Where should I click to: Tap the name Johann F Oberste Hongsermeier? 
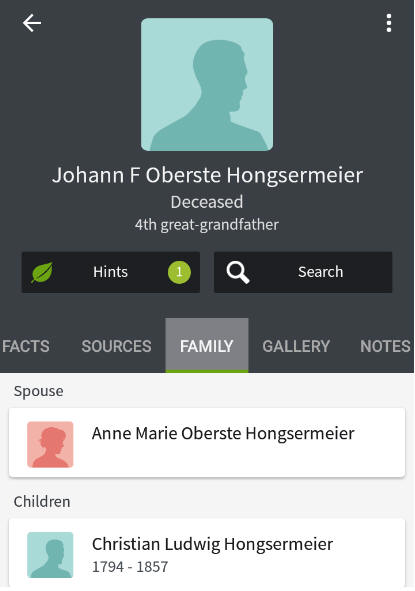207,175
